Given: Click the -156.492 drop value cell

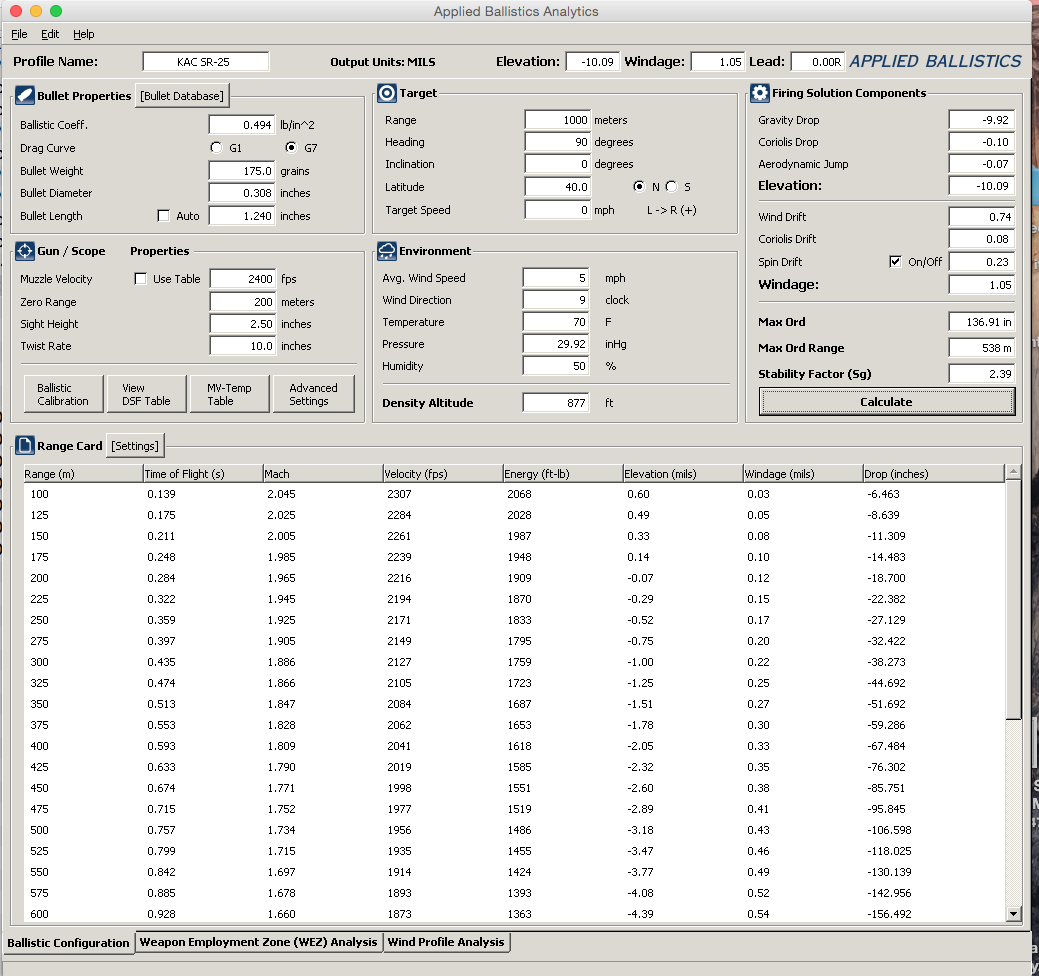Looking at the screenshot, I should 889,914.
